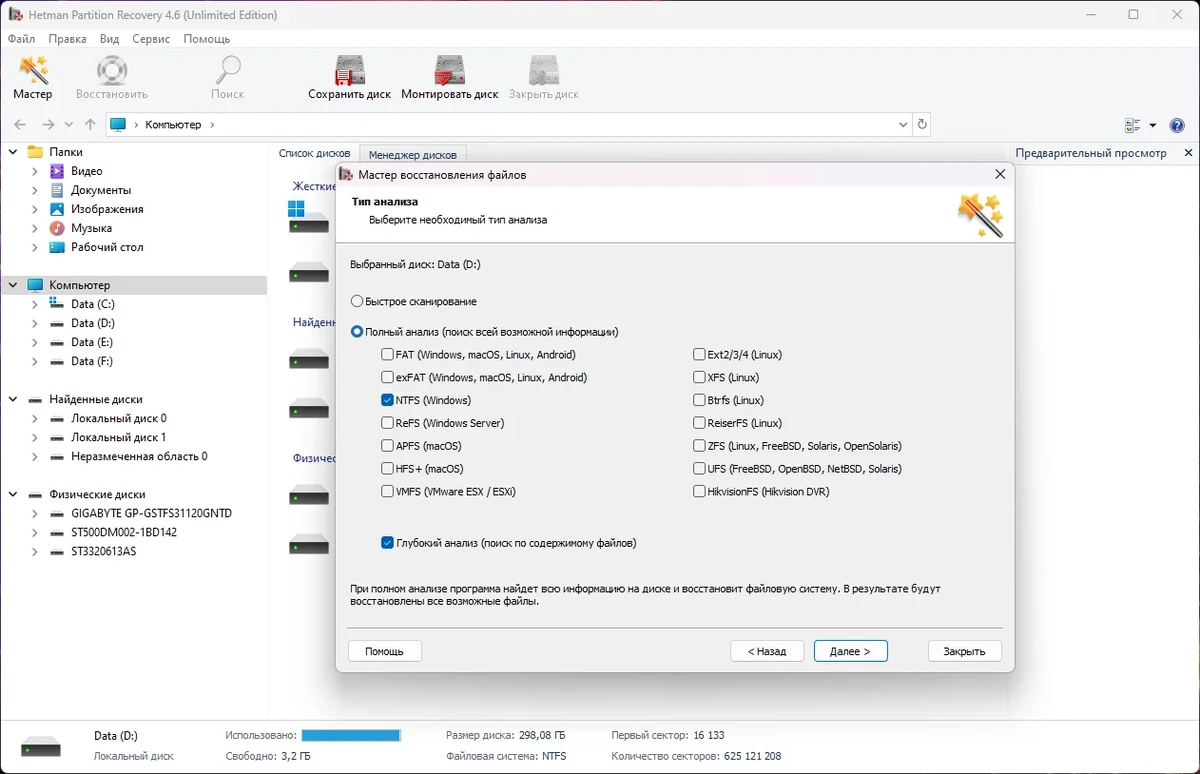The height and width of the screenshot is (774, 1200).
Task: Open the navigation history dropdown chevron
Action: (69, 125)
